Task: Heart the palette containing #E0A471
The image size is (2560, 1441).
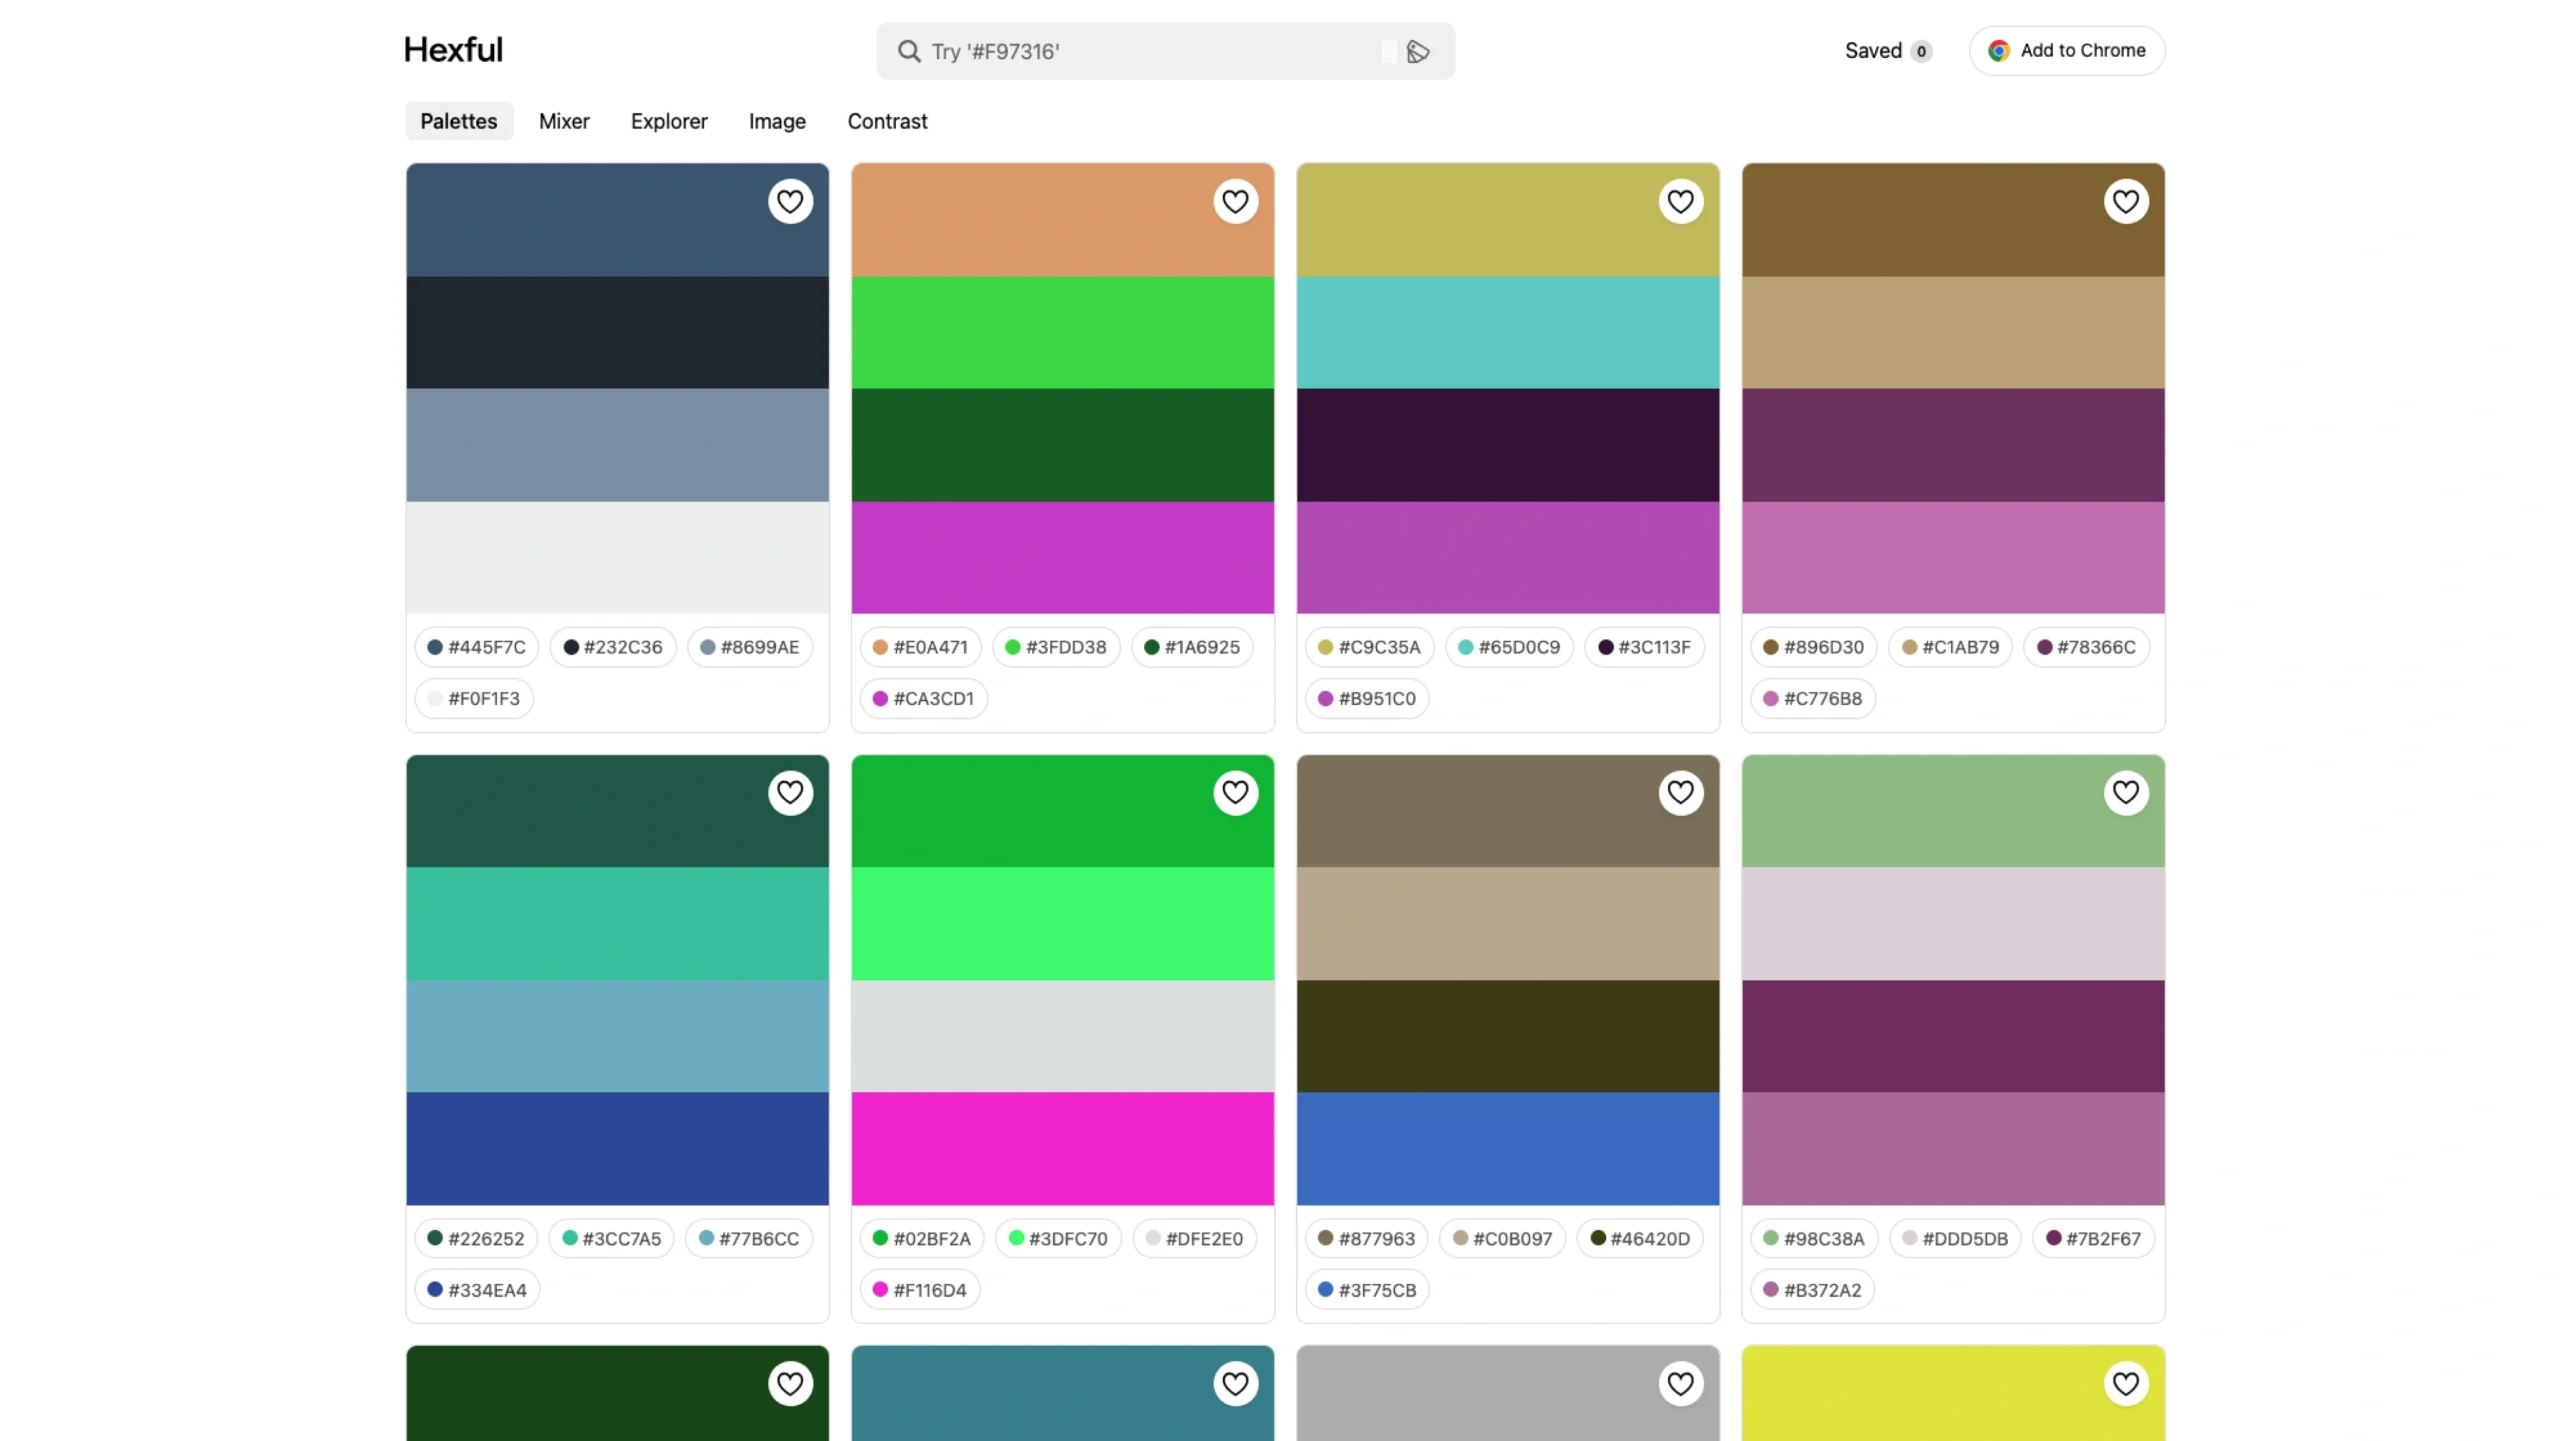Action: (x=1235, y=202)
